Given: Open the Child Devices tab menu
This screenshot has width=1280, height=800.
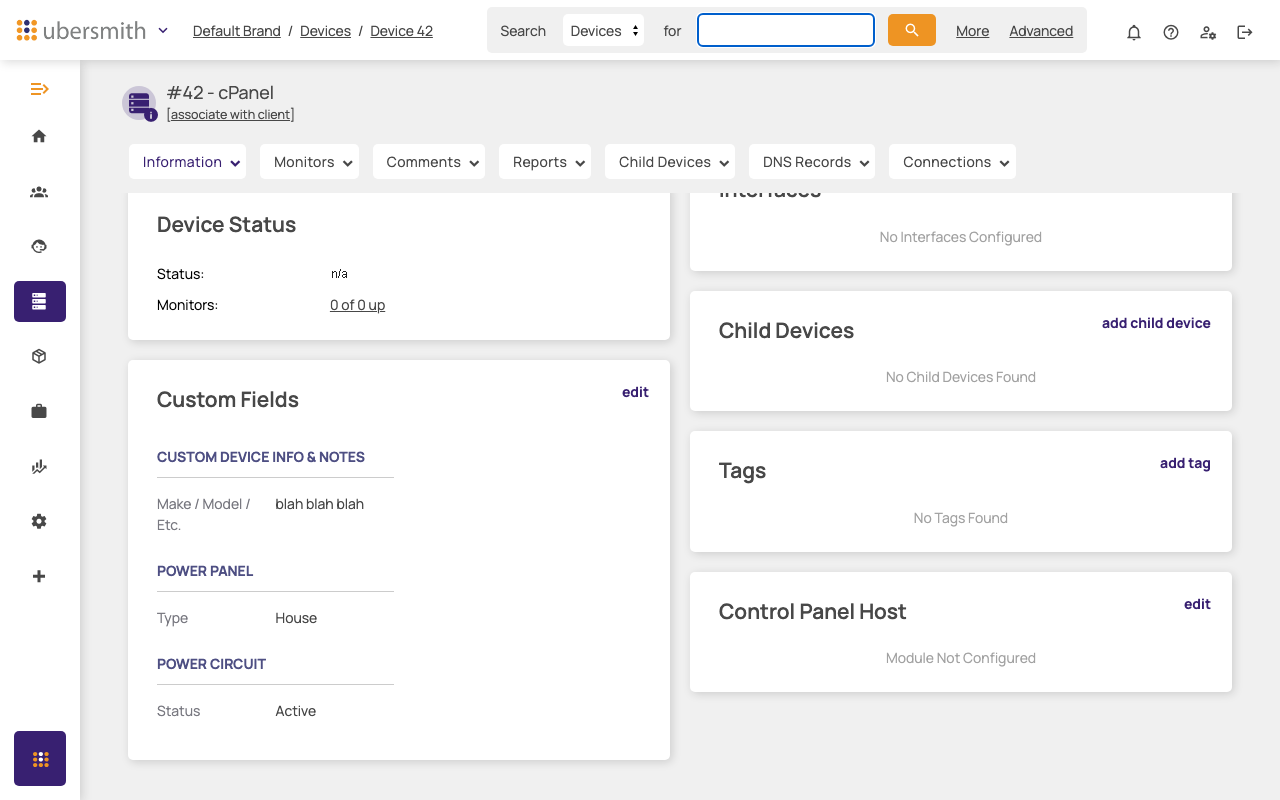Looking at the screenshot, I should pos(670,162).
